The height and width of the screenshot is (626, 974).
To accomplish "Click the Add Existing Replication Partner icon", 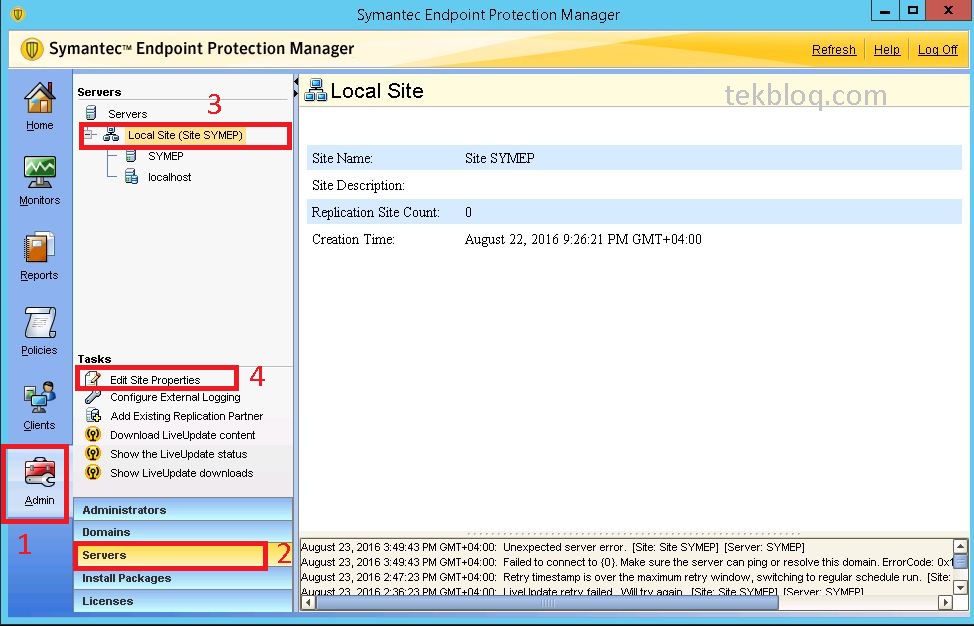I will point(93,415).
